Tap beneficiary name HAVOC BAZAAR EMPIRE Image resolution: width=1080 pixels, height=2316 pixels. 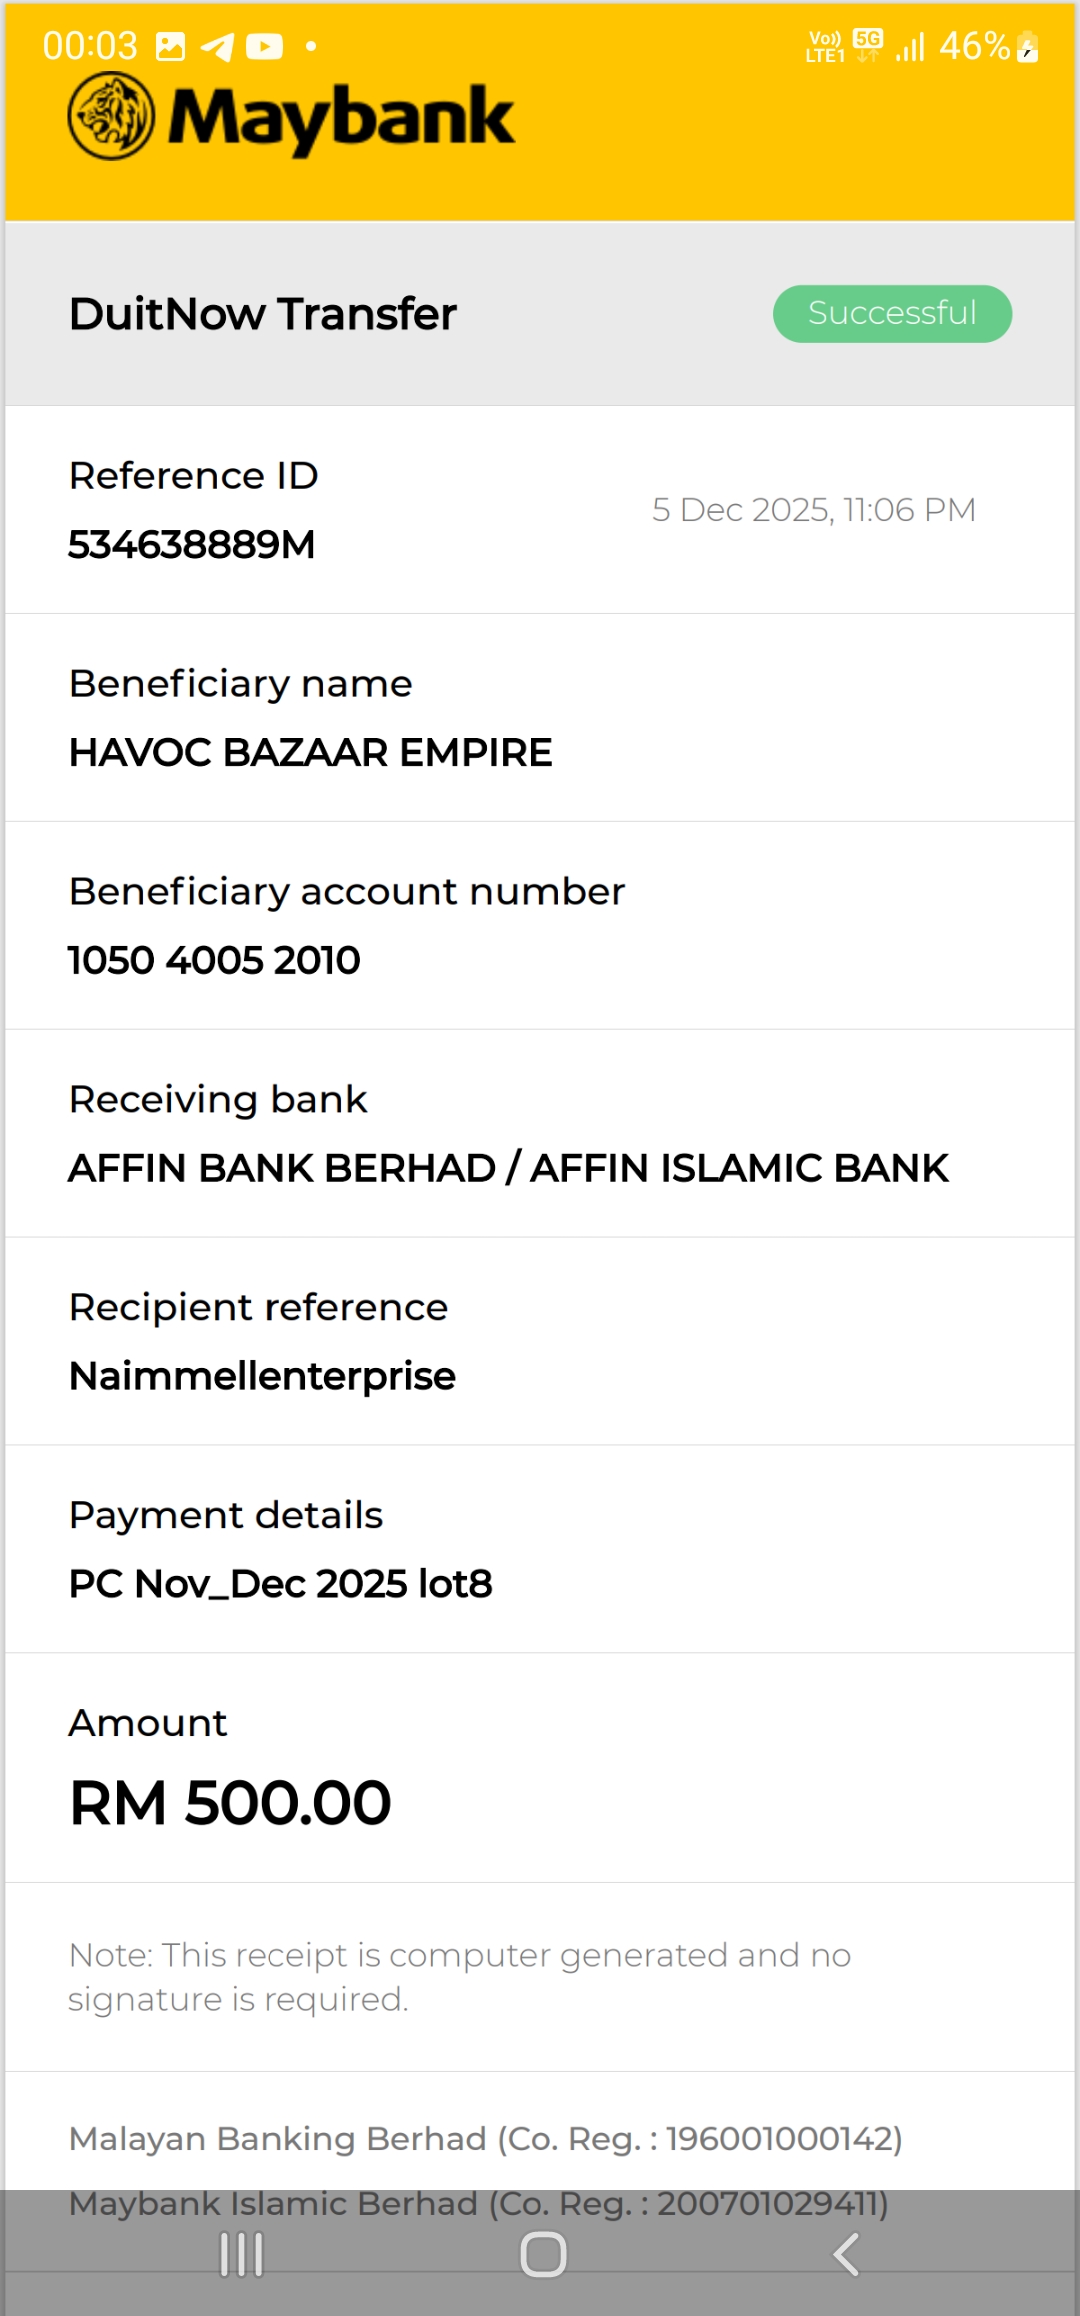310,753
